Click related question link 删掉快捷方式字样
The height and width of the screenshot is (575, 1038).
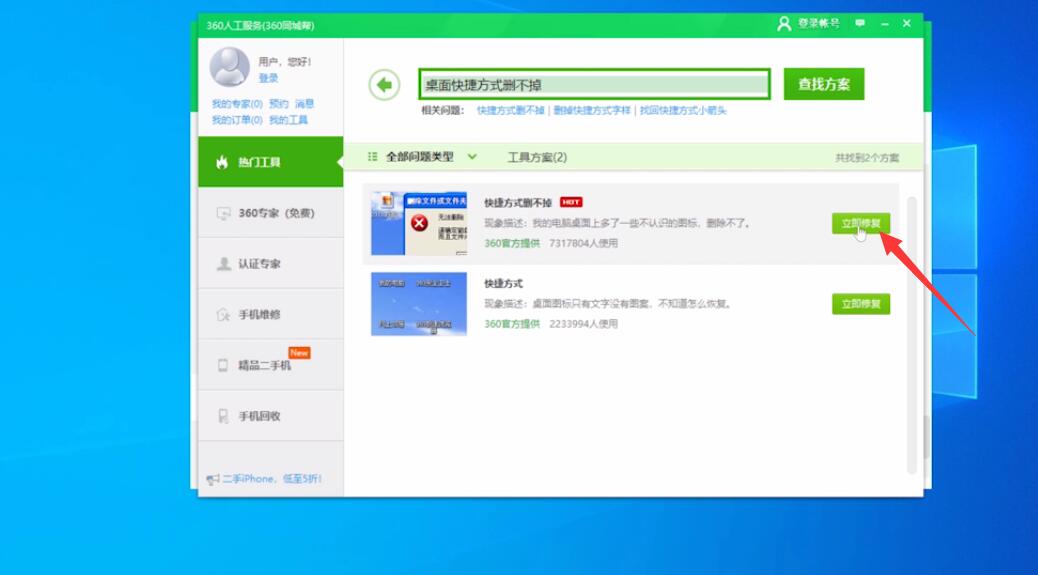point(592,111)
